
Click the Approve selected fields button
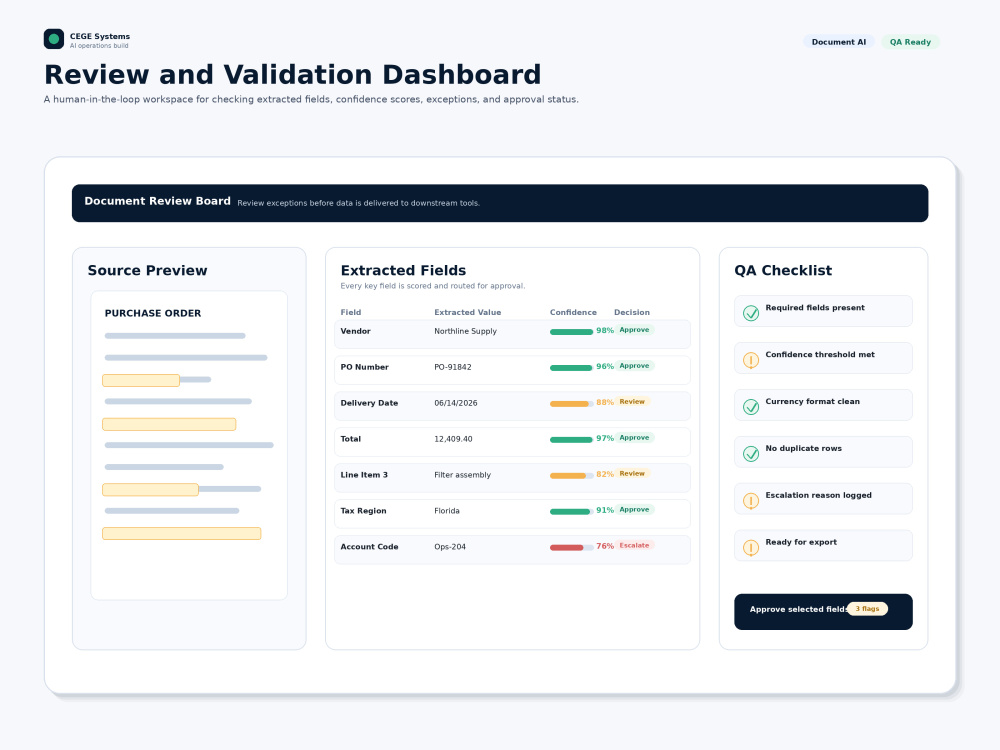[x=823, y=612]
